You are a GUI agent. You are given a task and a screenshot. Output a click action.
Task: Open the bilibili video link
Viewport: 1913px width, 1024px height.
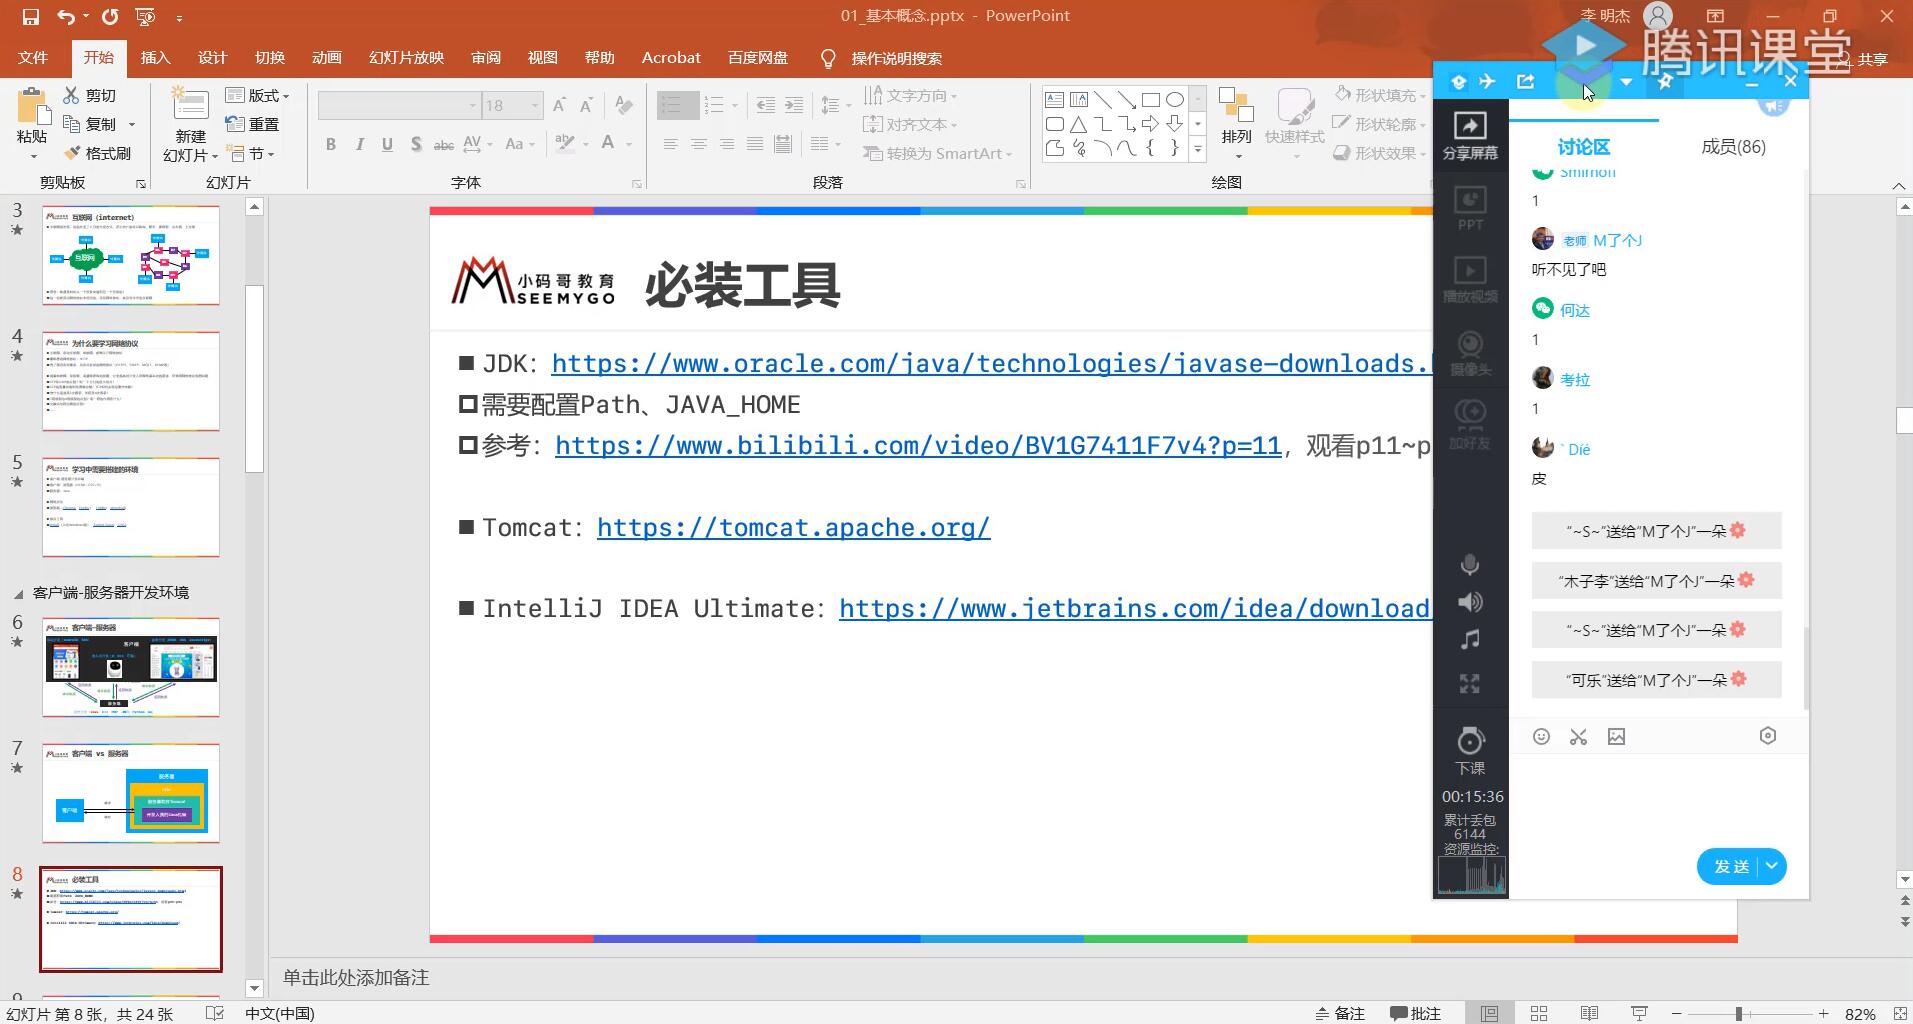[x=918, y=445]
